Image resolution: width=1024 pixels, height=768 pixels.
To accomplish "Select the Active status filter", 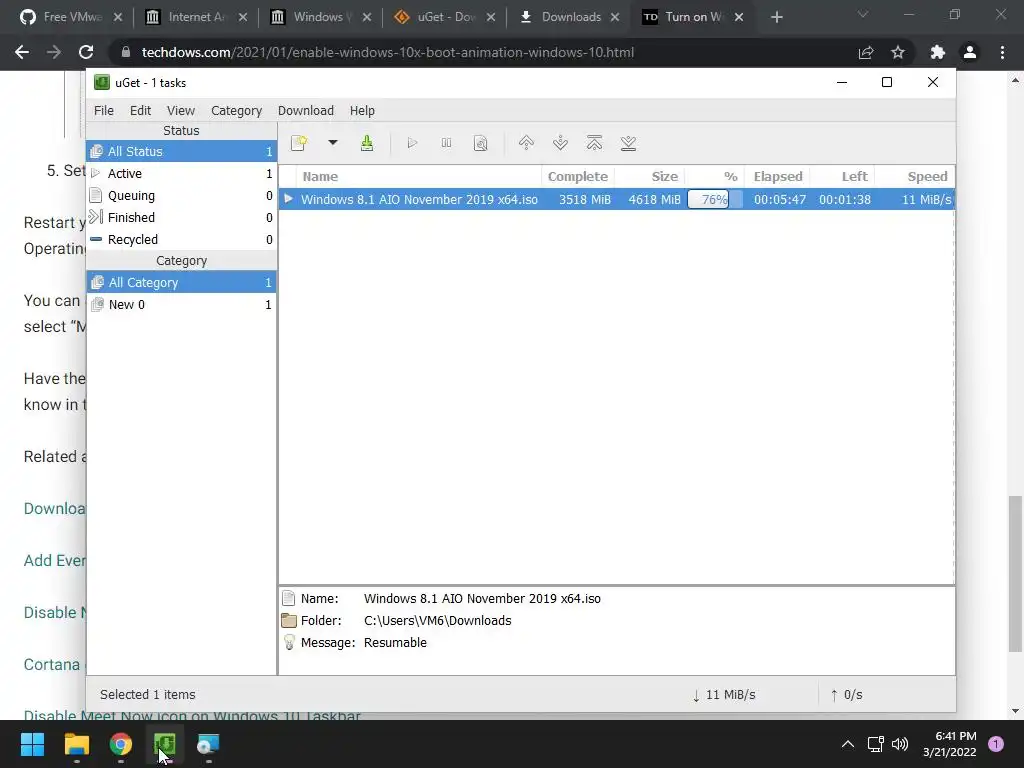I will pos(182,173).
